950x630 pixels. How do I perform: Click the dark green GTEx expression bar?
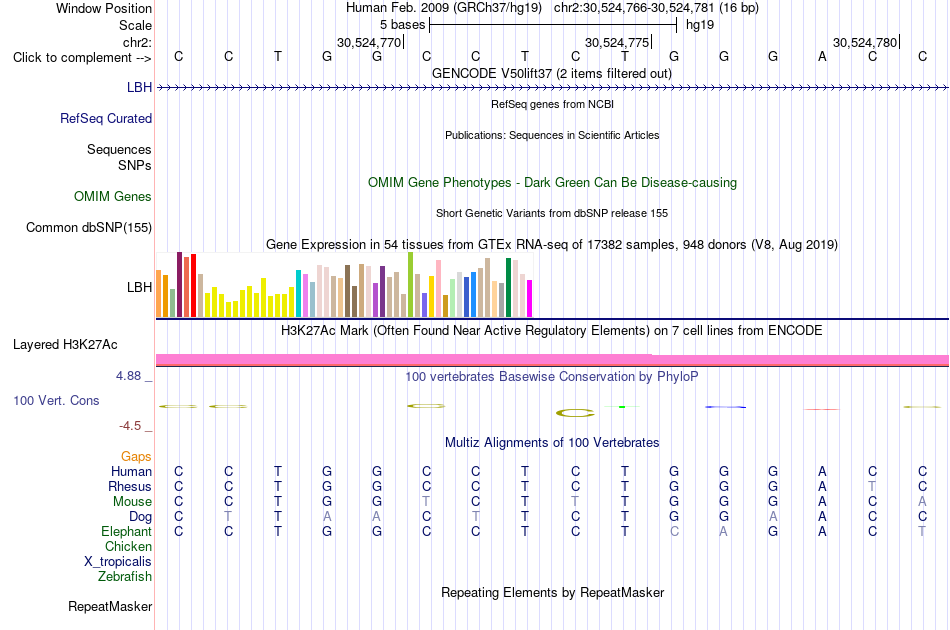point(508,288)
